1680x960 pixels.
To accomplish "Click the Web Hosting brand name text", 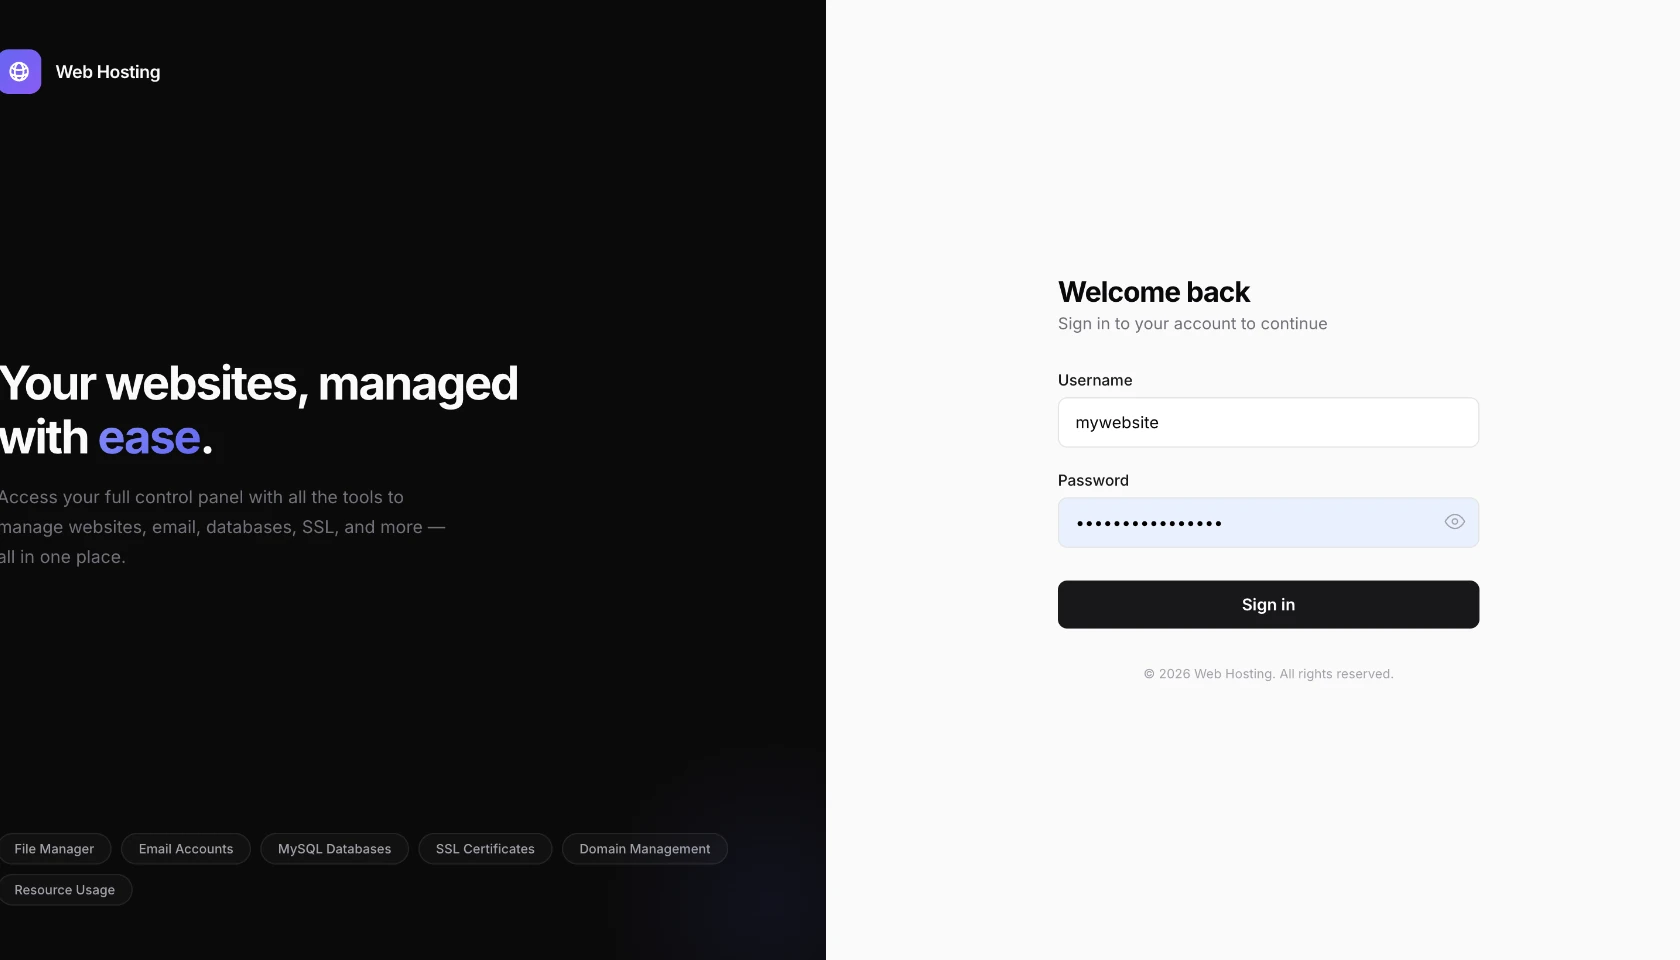I will (x=108, y=72).
